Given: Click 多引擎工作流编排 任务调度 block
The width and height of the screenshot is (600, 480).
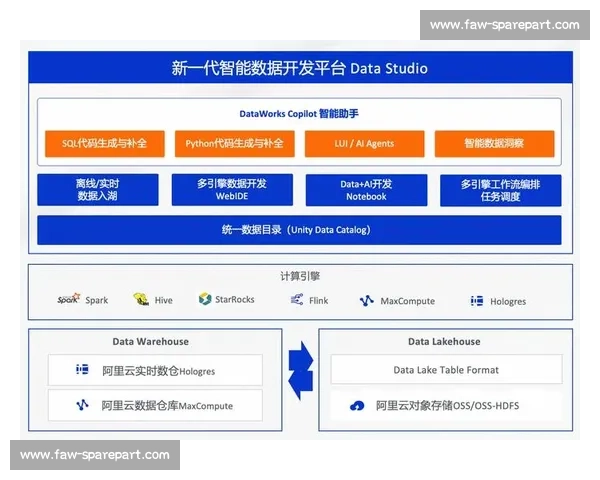Looking at the screenshot, I should click(x=500, y=190).
